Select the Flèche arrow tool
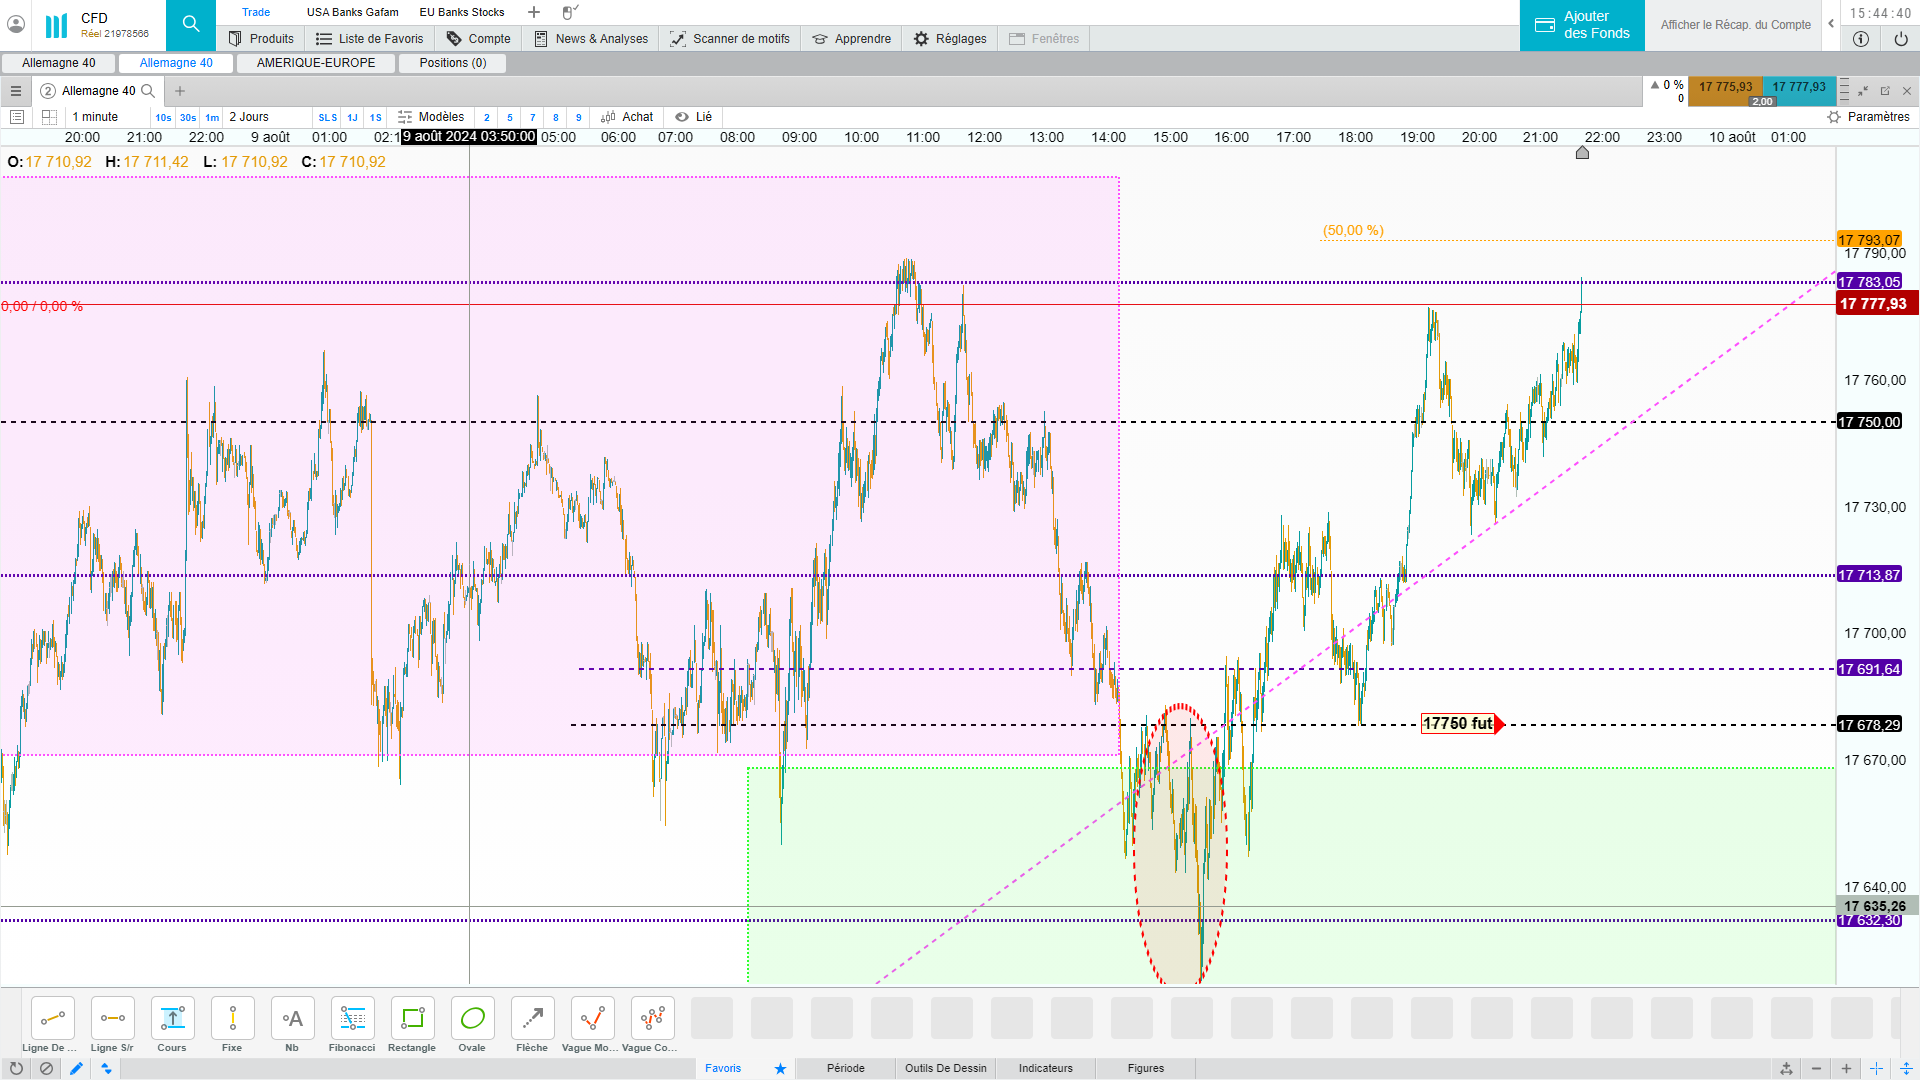 [x=532, y=1020]
